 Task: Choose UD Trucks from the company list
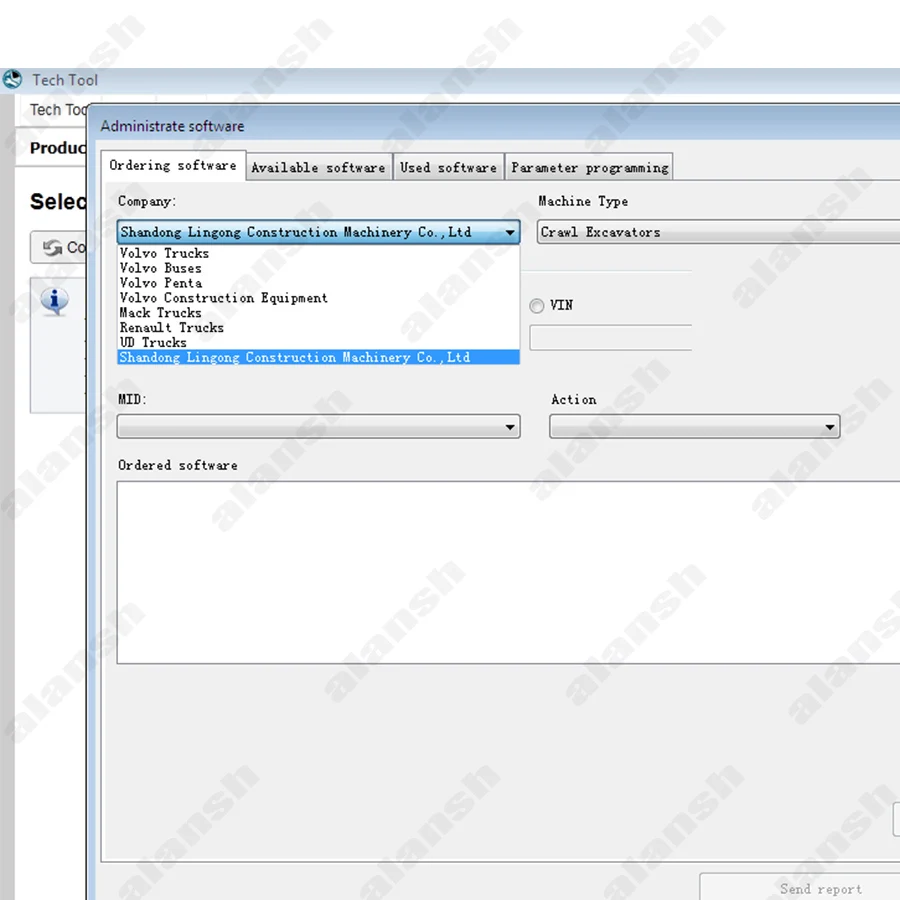coord(319,343)
